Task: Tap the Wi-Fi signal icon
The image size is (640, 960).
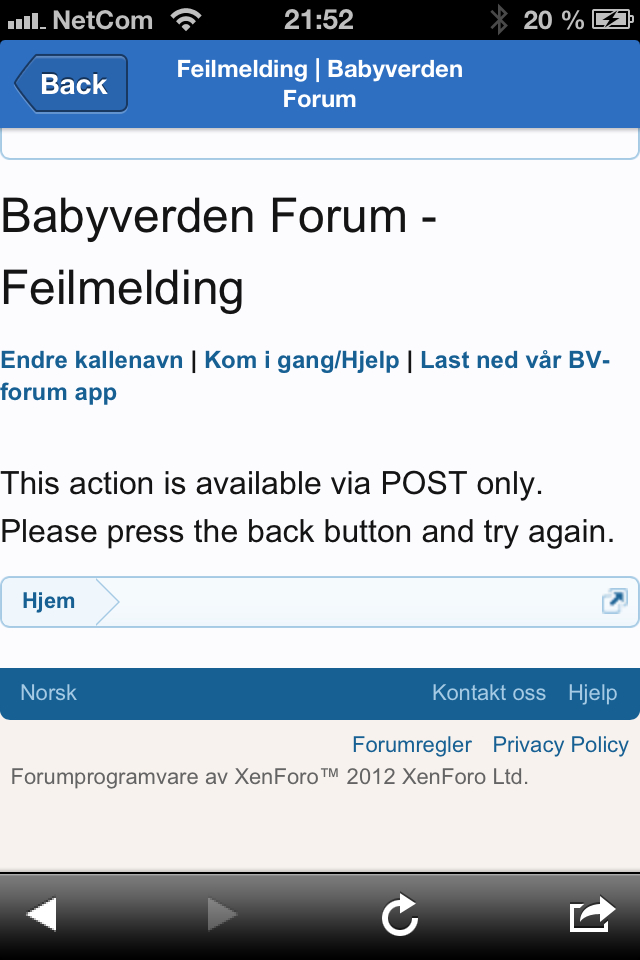Action: (185, 19)
